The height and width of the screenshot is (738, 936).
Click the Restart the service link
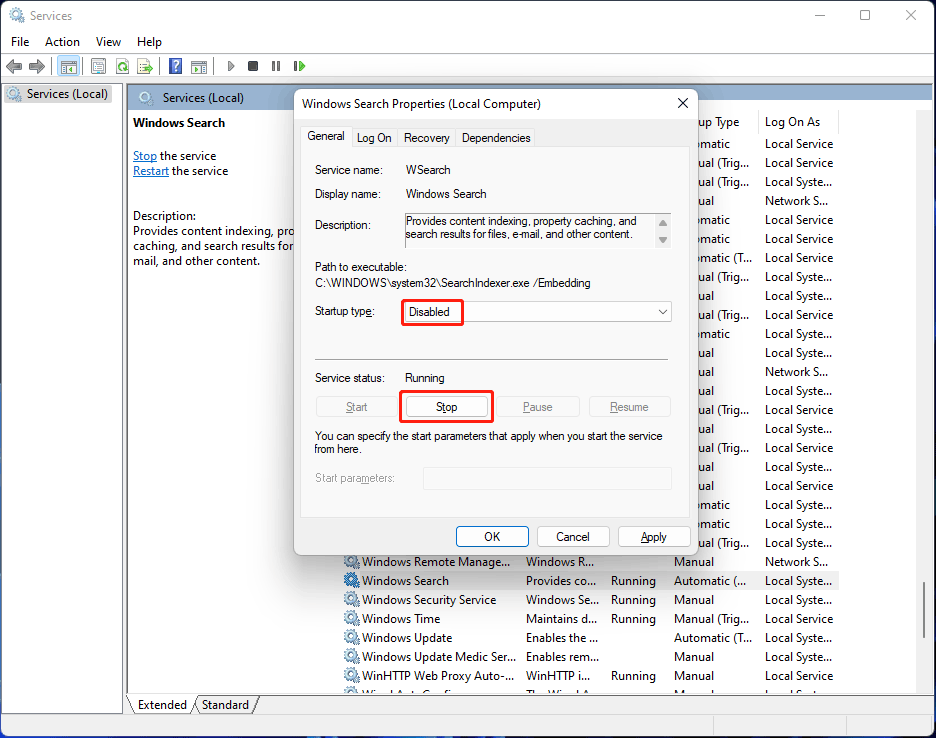tap(150, 170)
